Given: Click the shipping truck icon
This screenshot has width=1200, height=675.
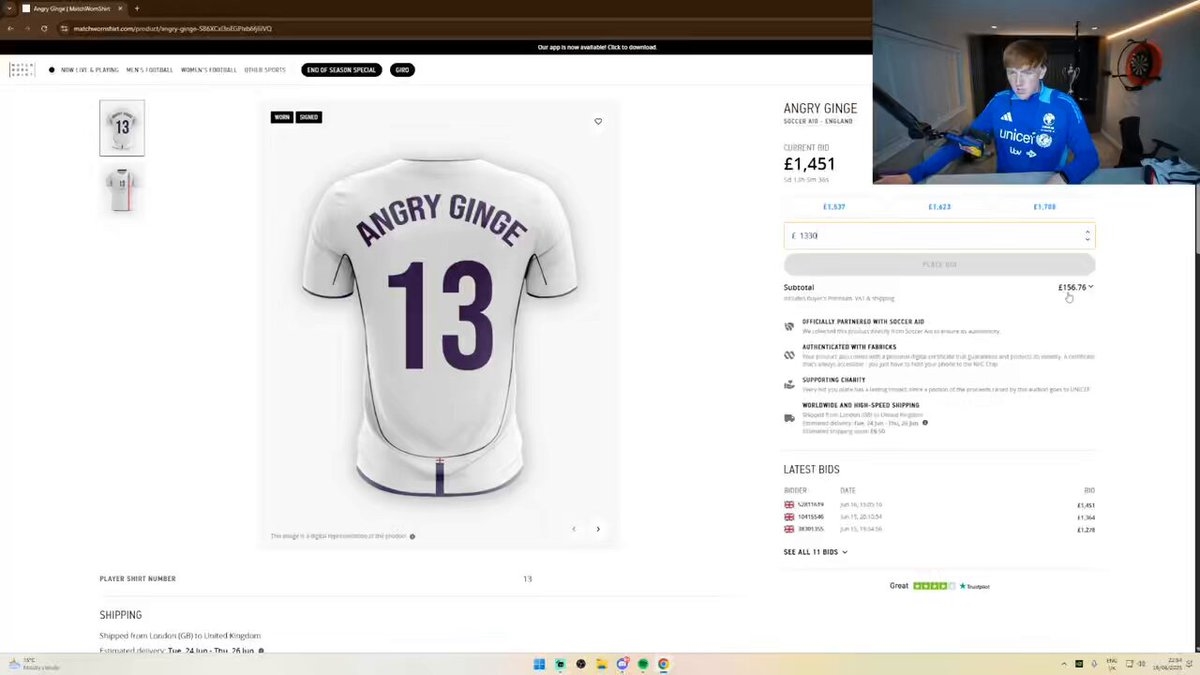Looking at the screenshot, I should click(789, 418).
